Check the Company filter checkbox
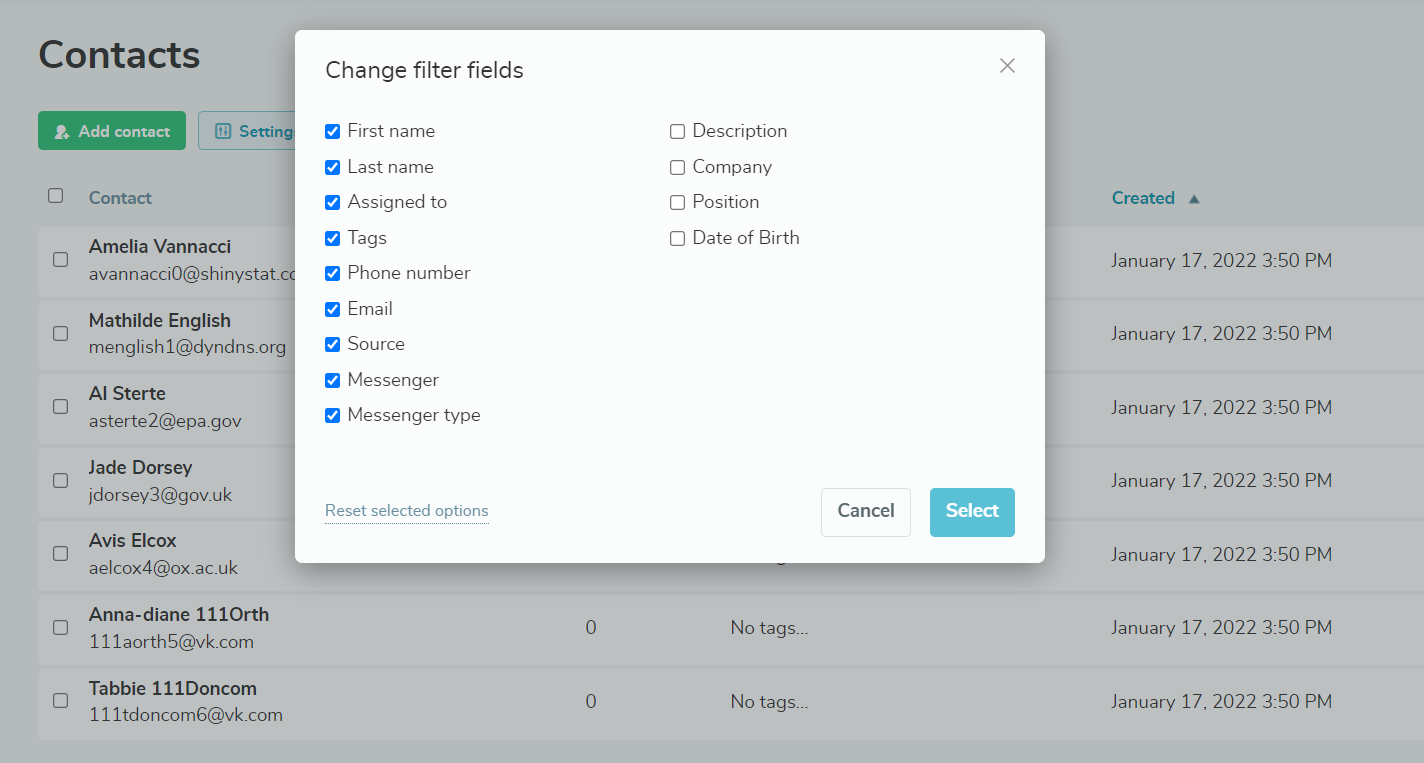1424x763 pixels. pos(678,167)
